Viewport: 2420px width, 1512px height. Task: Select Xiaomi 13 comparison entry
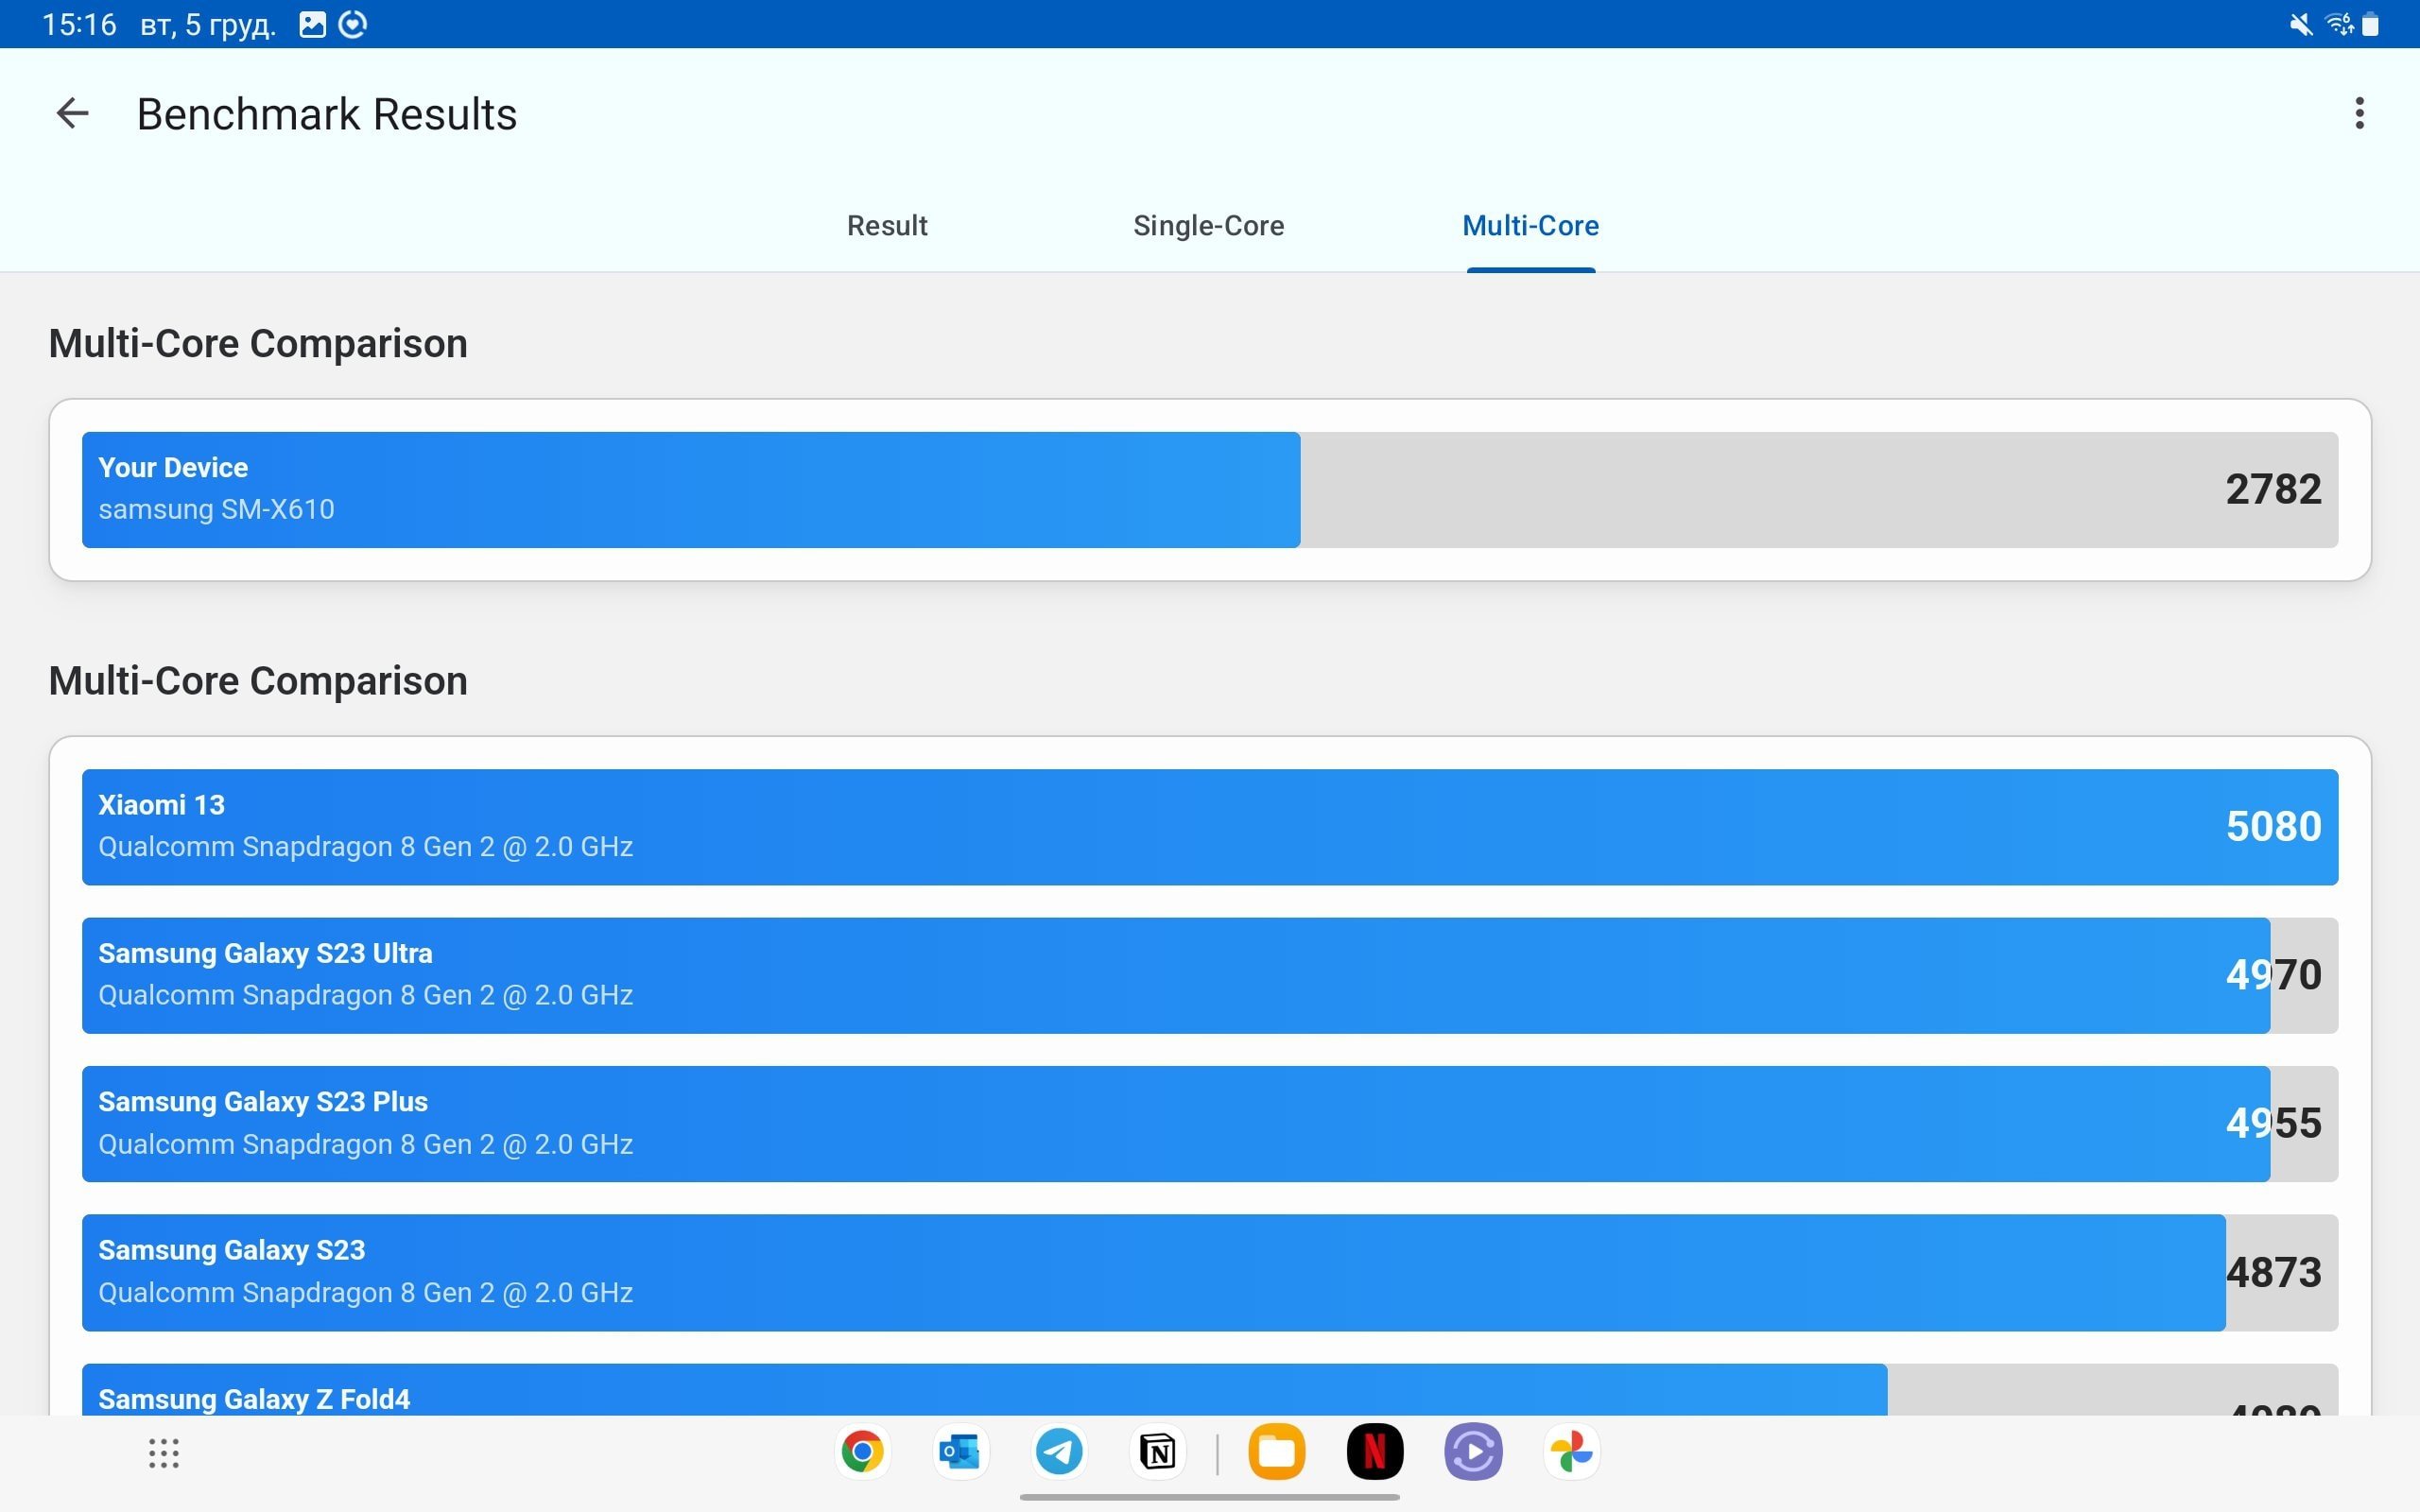1209,826
